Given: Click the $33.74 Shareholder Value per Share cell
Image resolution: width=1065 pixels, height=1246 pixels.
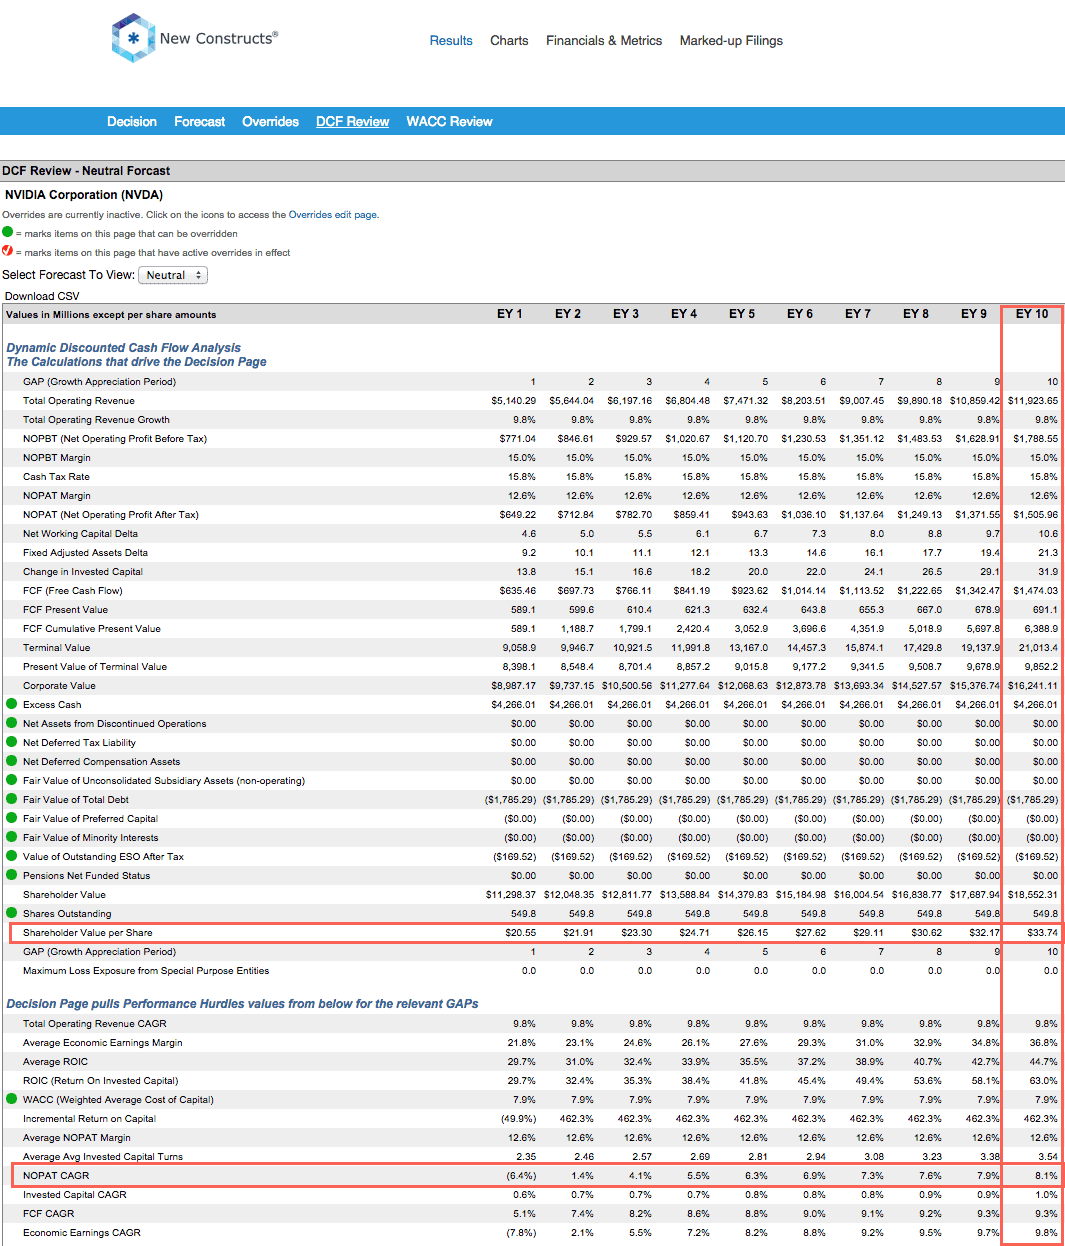Looking at the screenshot, I should (1042, 933).
